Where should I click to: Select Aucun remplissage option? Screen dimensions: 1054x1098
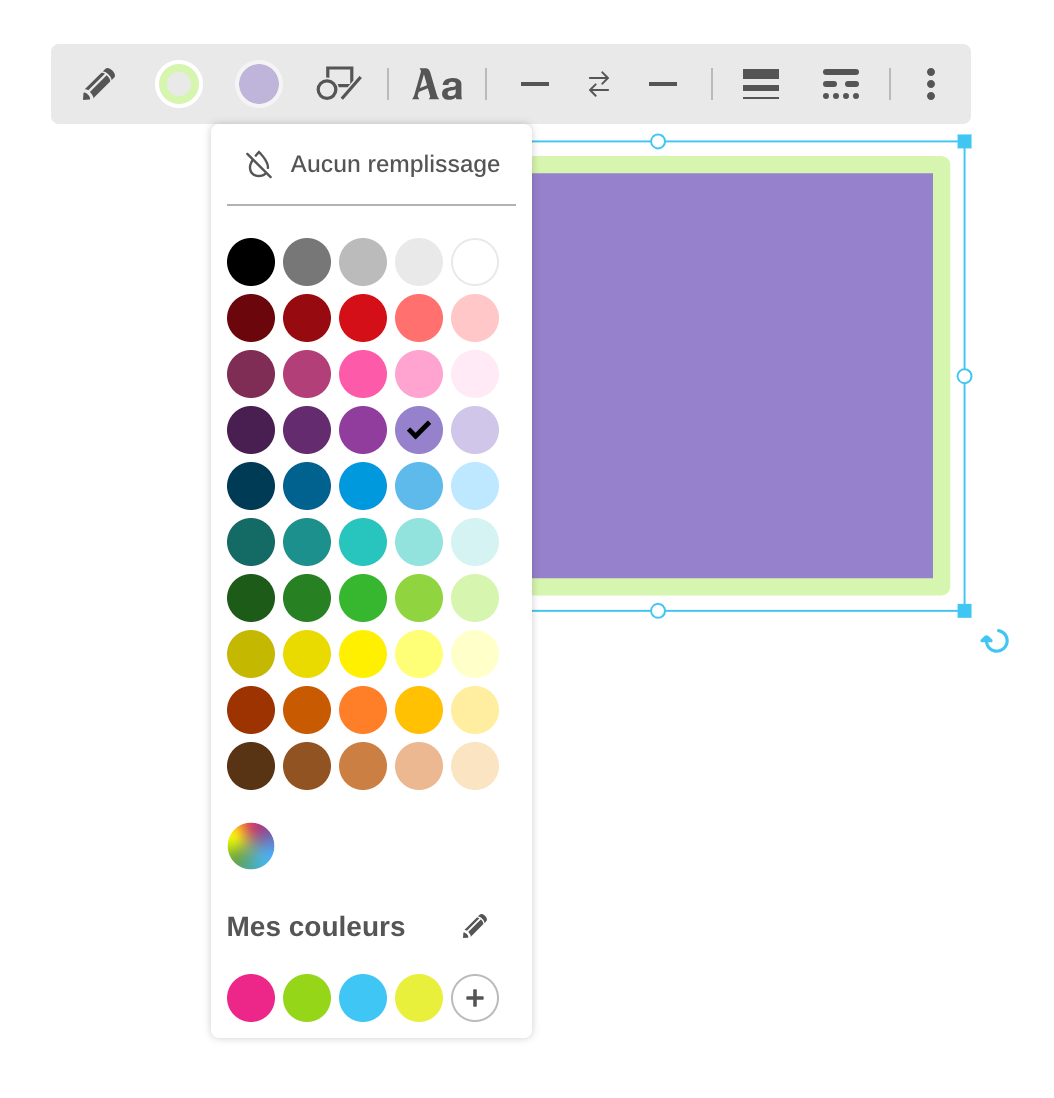click(372, 164)
